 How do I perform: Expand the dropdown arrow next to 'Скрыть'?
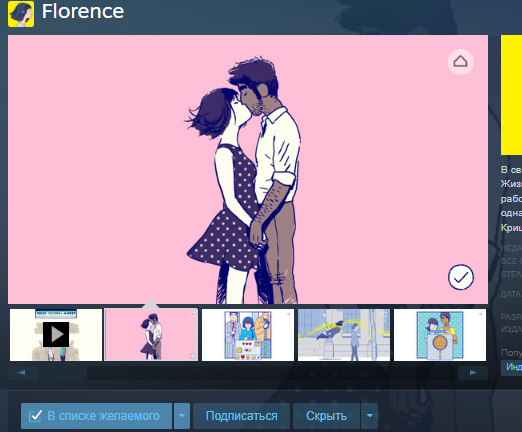pyautogui.click(x=369, y=416)
